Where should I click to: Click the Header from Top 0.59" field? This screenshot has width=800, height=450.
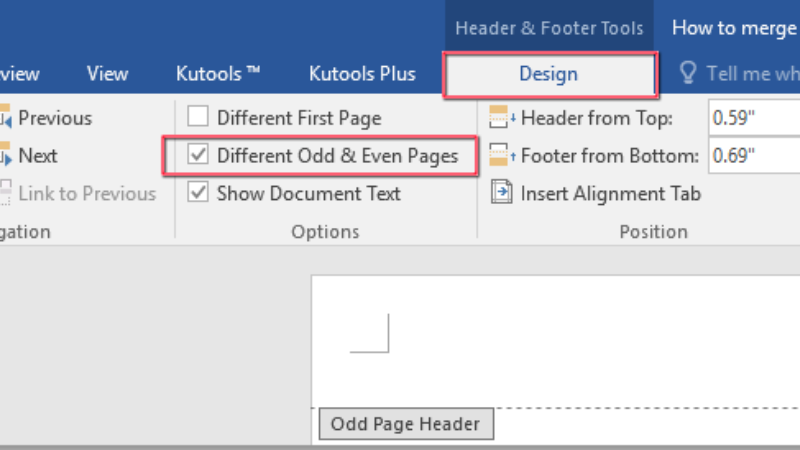(752, 118)
